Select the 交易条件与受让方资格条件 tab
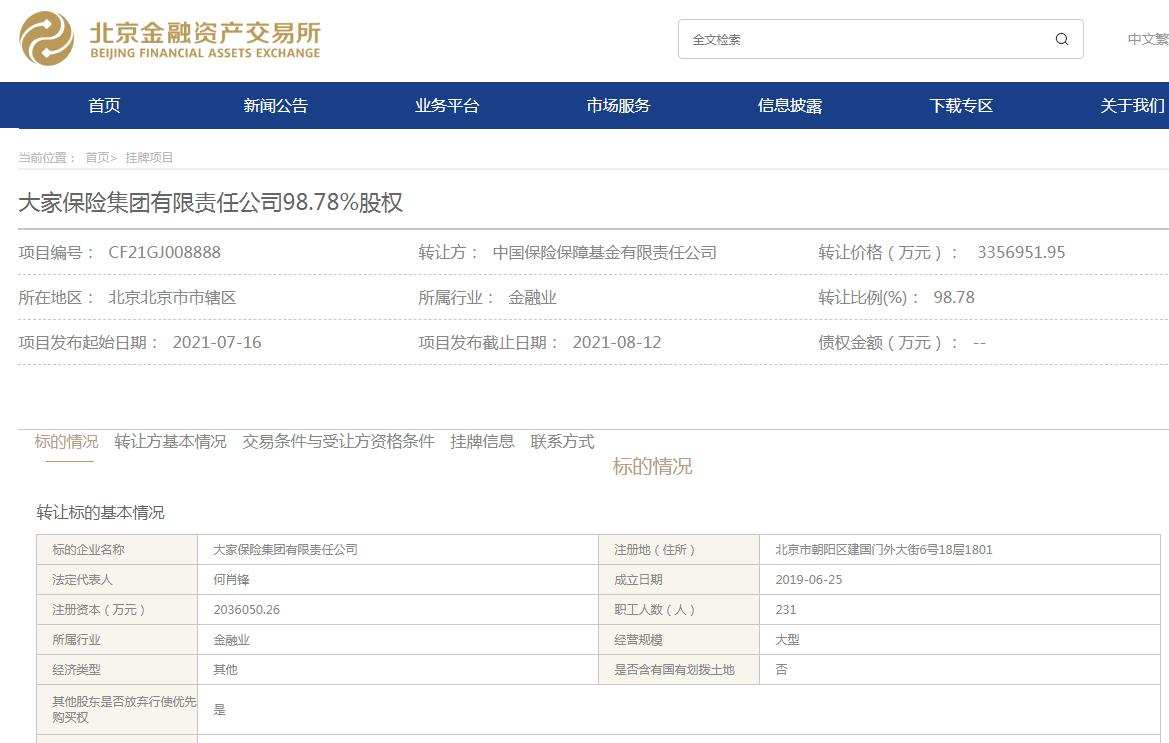Image resolution: width=1169 pixels, height=743 pixels. (338, 441)
